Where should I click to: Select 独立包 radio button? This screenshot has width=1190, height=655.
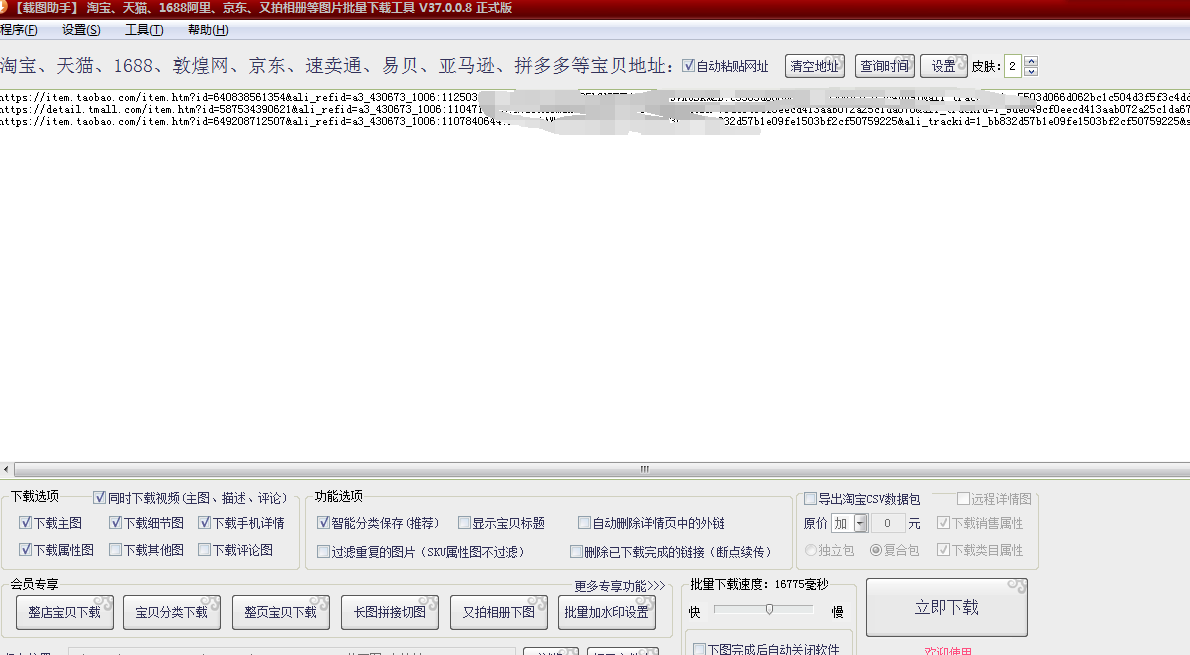(x=811, y=550)
